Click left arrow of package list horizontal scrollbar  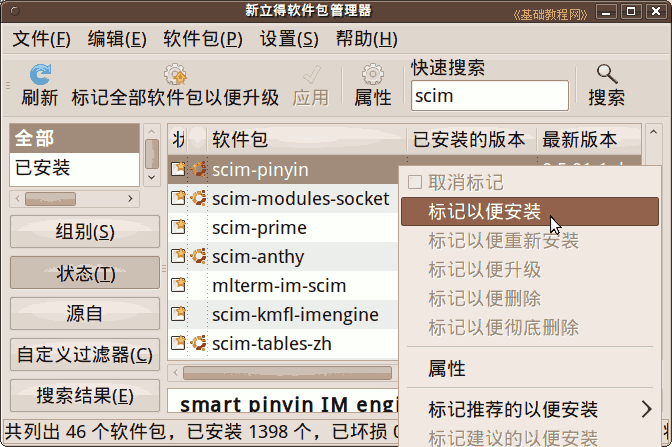pyautogui.click(x=175, y=373)
